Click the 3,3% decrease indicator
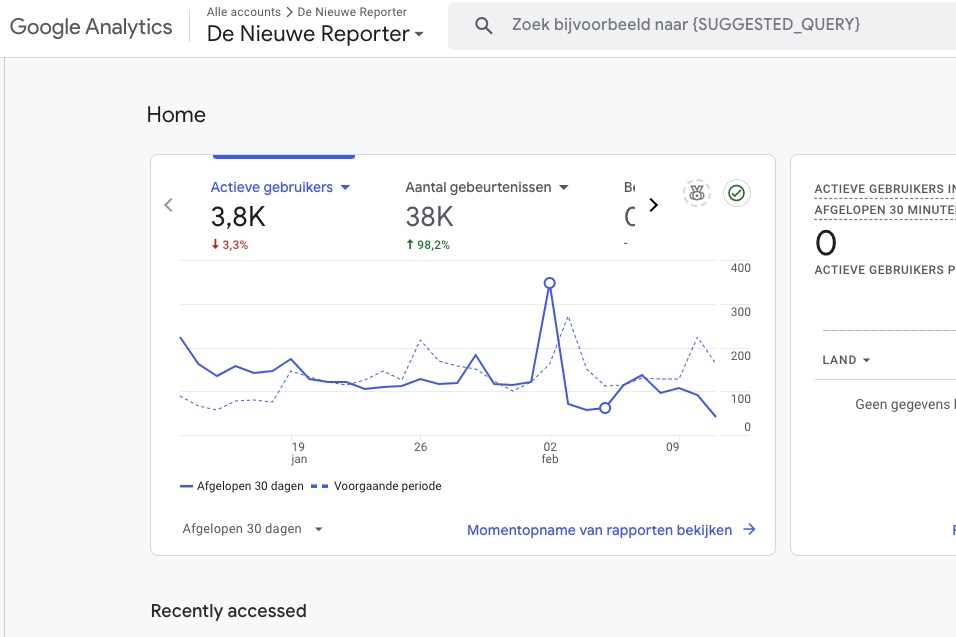The width and height of the screenshot is (956, 637). coord(230,244)
